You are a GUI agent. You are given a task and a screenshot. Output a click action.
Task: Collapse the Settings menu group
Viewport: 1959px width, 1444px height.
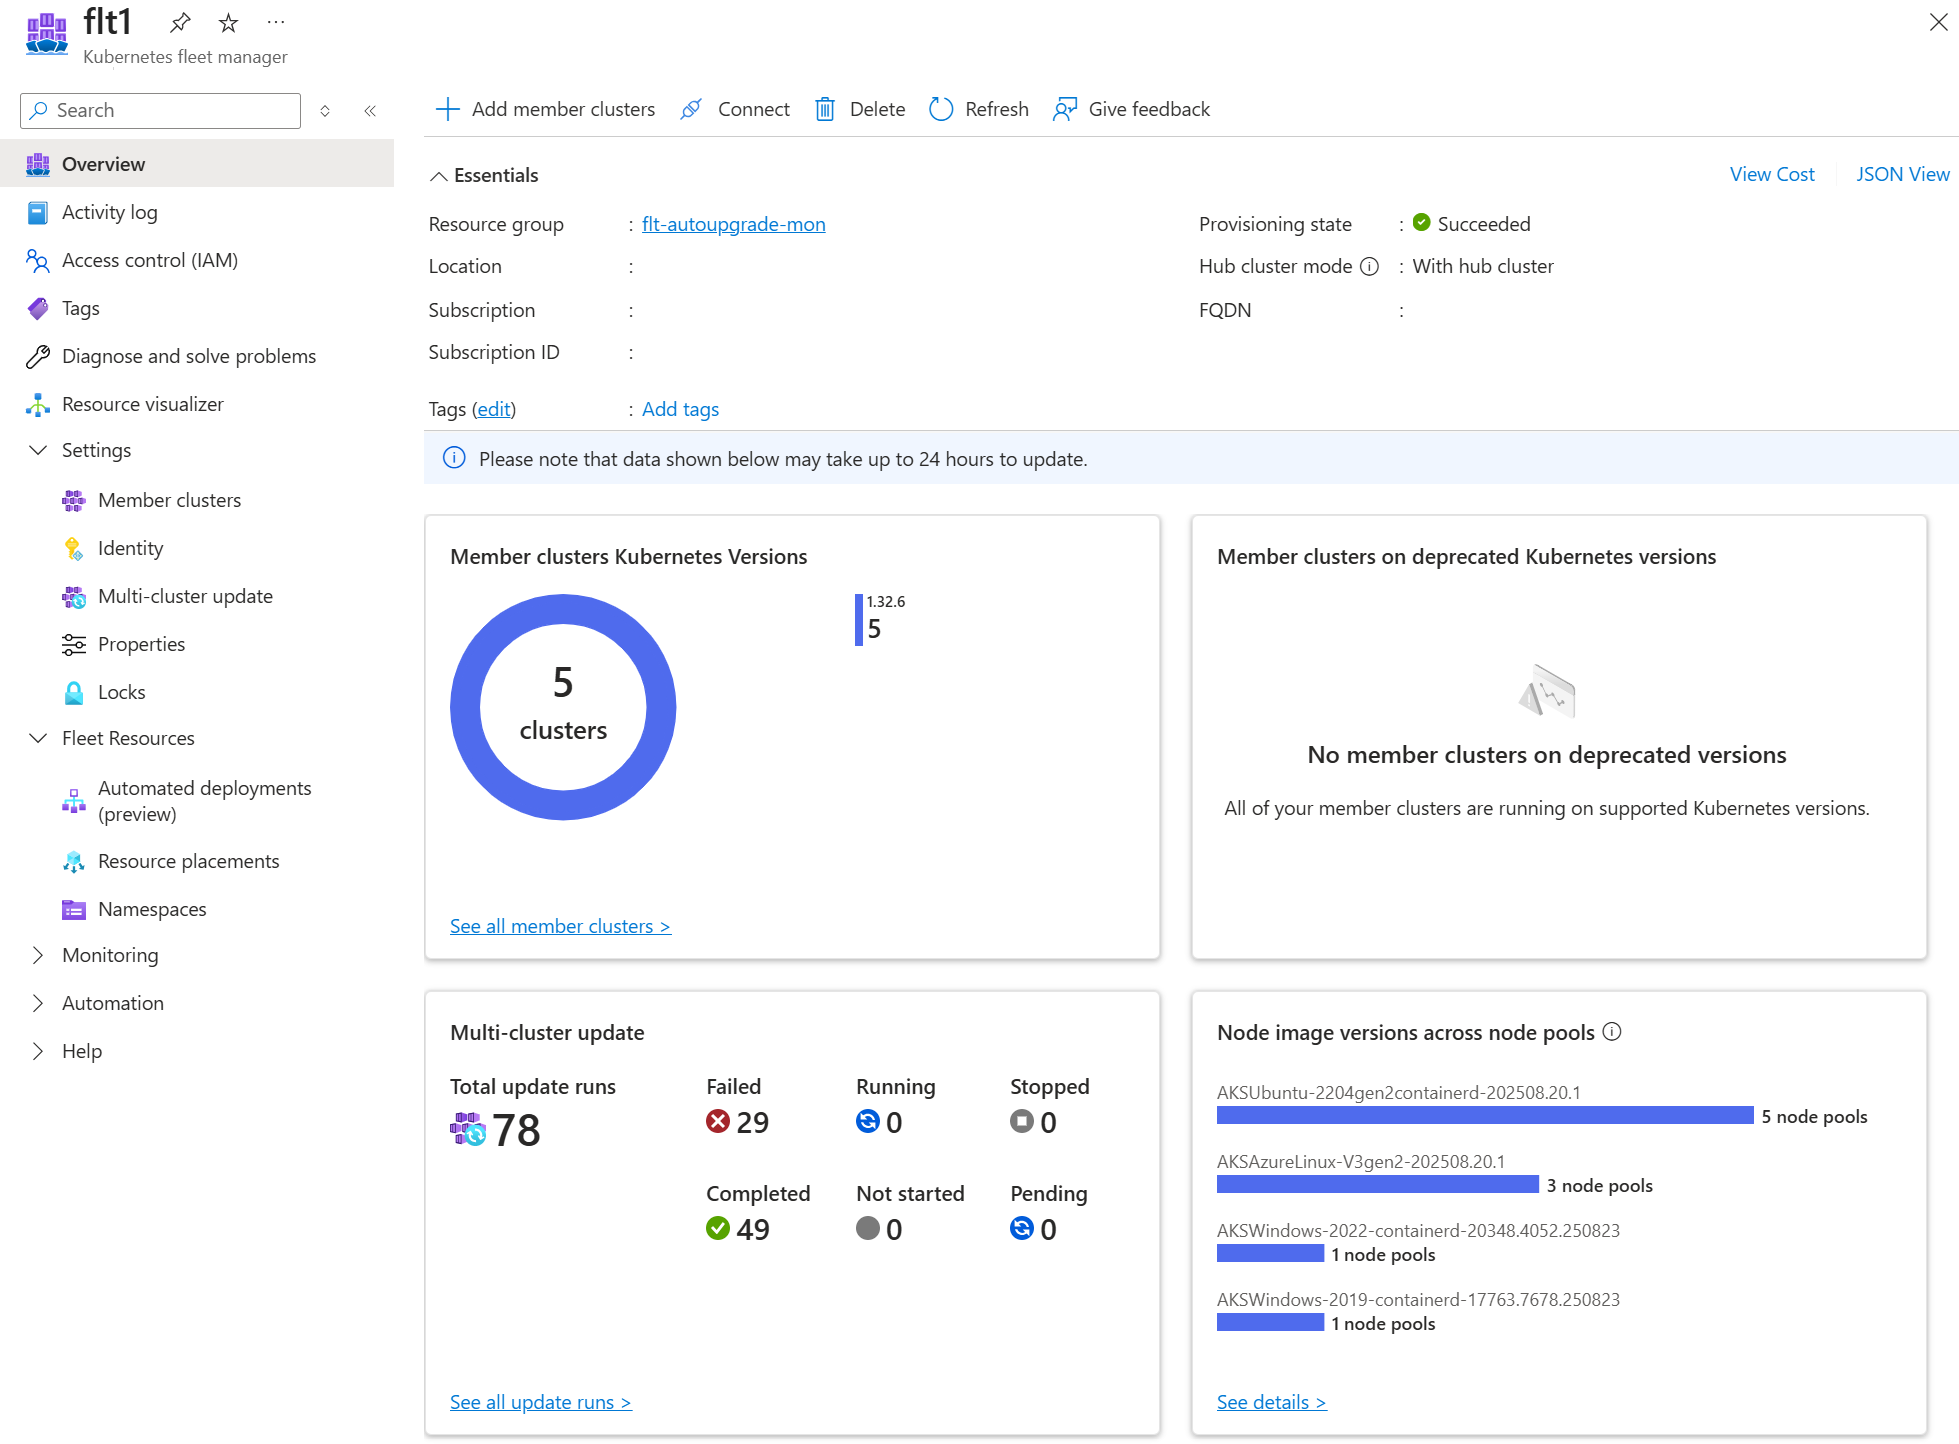coord(38,450)
